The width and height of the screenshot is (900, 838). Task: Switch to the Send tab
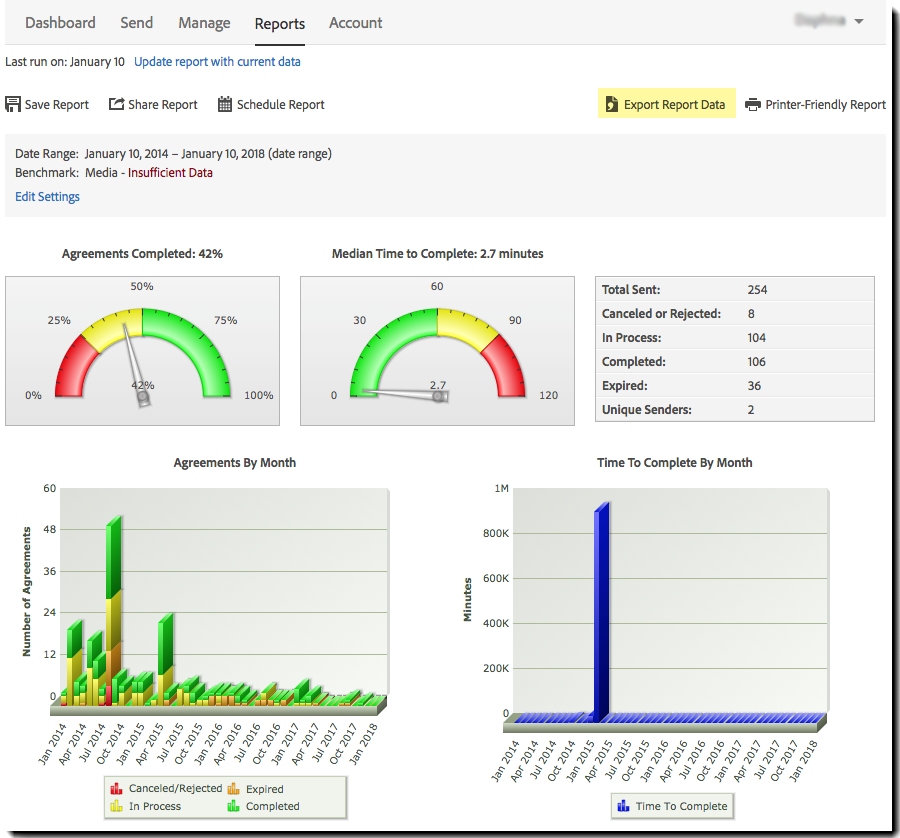tap(136, 22)
